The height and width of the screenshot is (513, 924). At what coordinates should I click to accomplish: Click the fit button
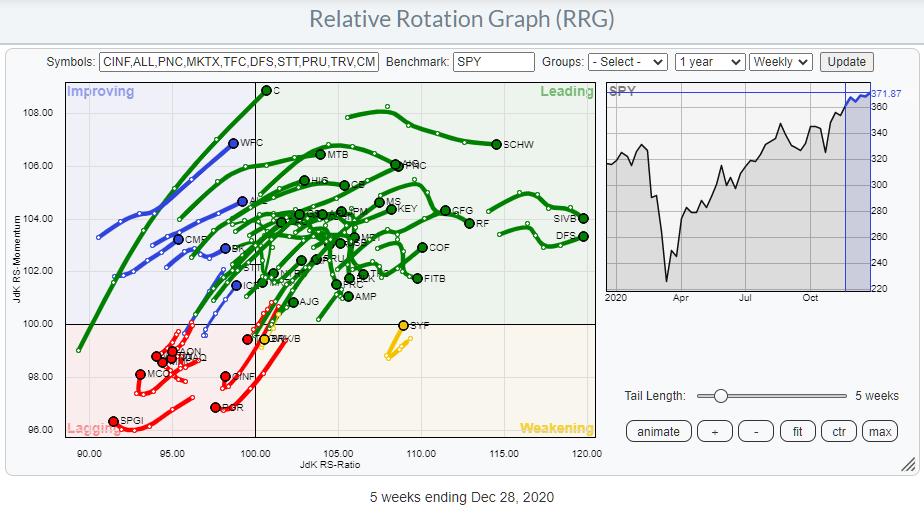(798, 432)
